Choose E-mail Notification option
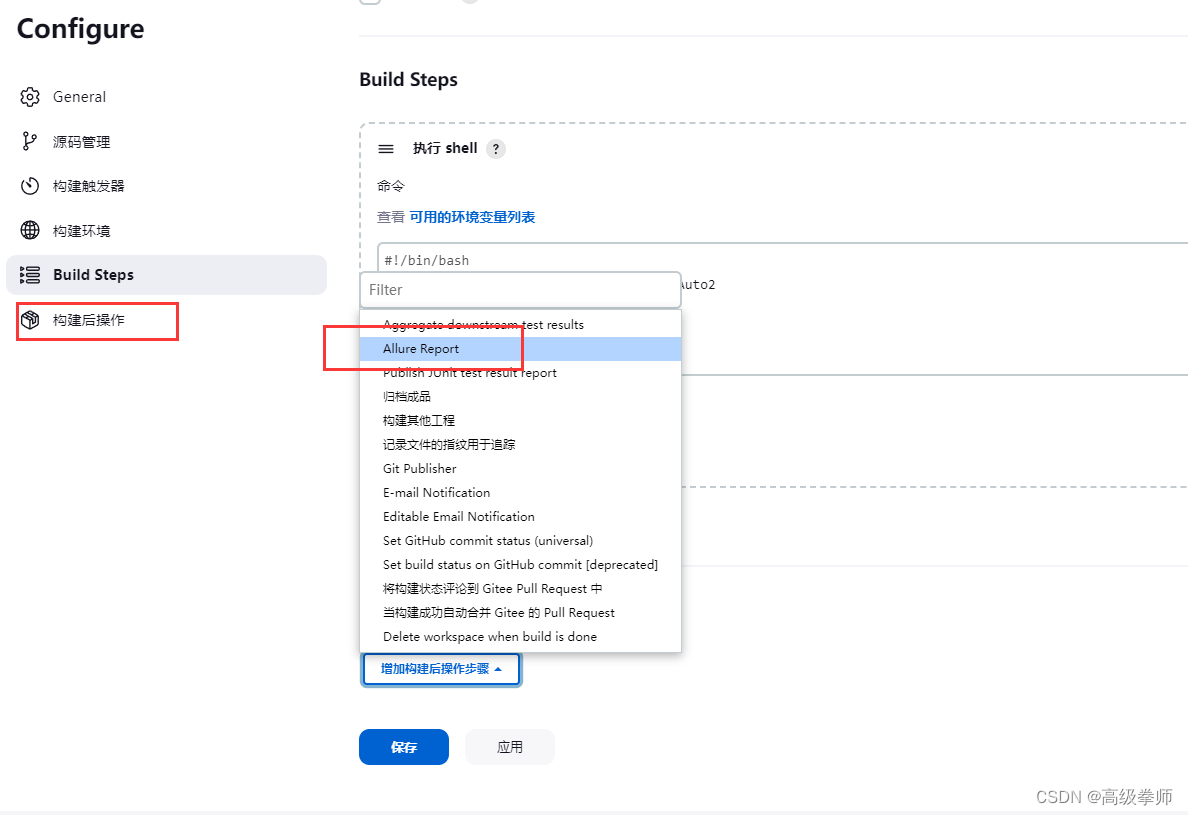 point(521,492)
